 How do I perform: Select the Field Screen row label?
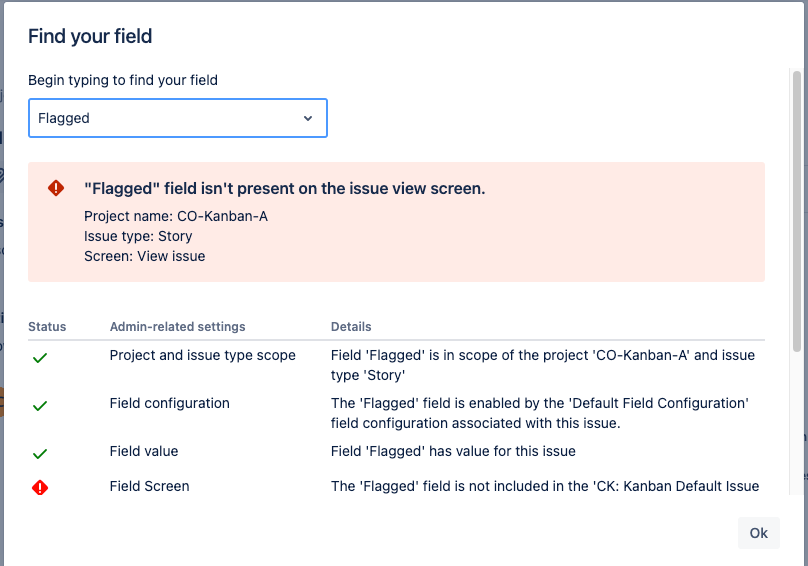click(x=149, y=486)
